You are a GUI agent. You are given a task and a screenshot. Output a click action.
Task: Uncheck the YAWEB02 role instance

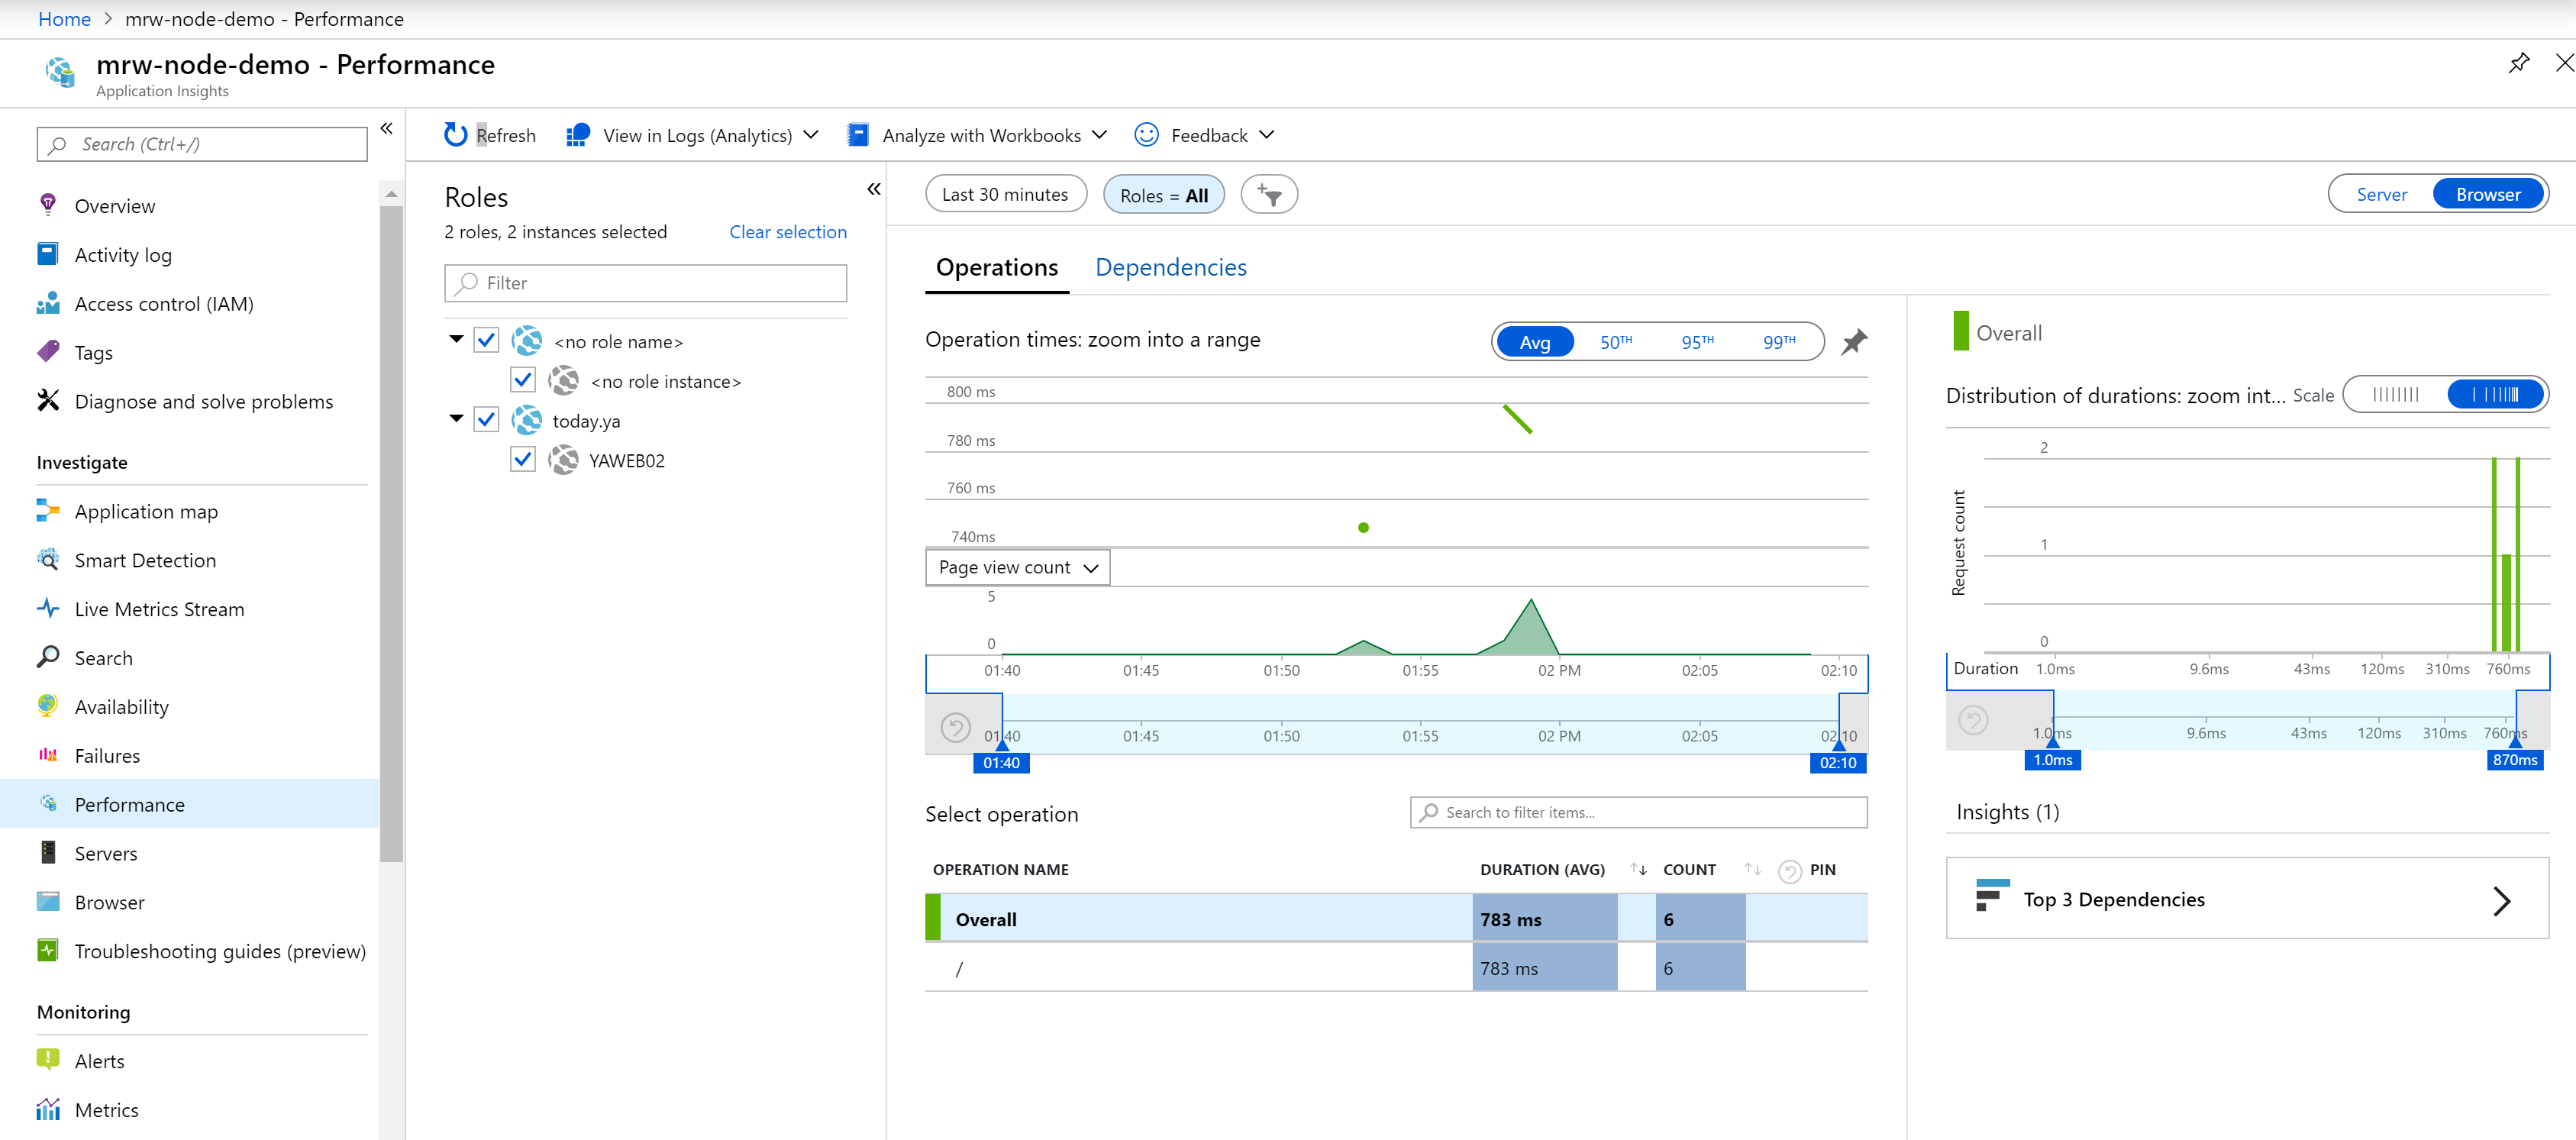coord(523,459)
